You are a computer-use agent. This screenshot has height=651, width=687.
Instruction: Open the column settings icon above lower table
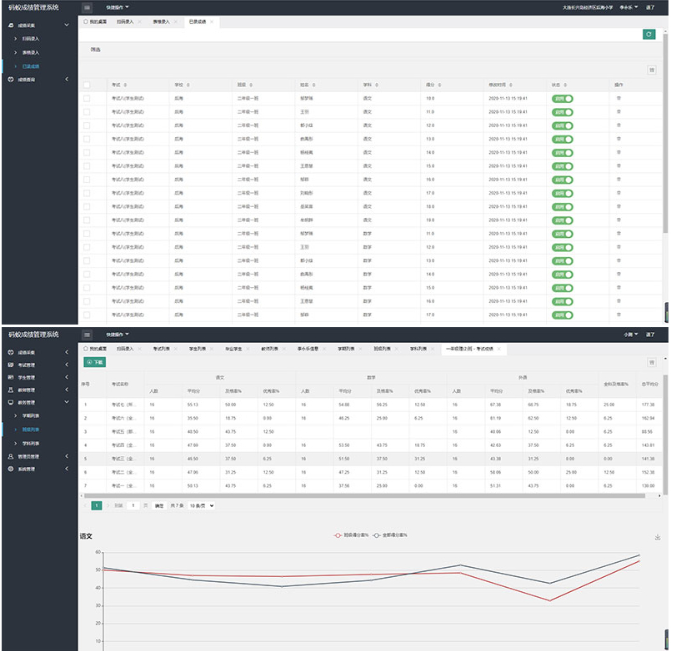[652, 362]
